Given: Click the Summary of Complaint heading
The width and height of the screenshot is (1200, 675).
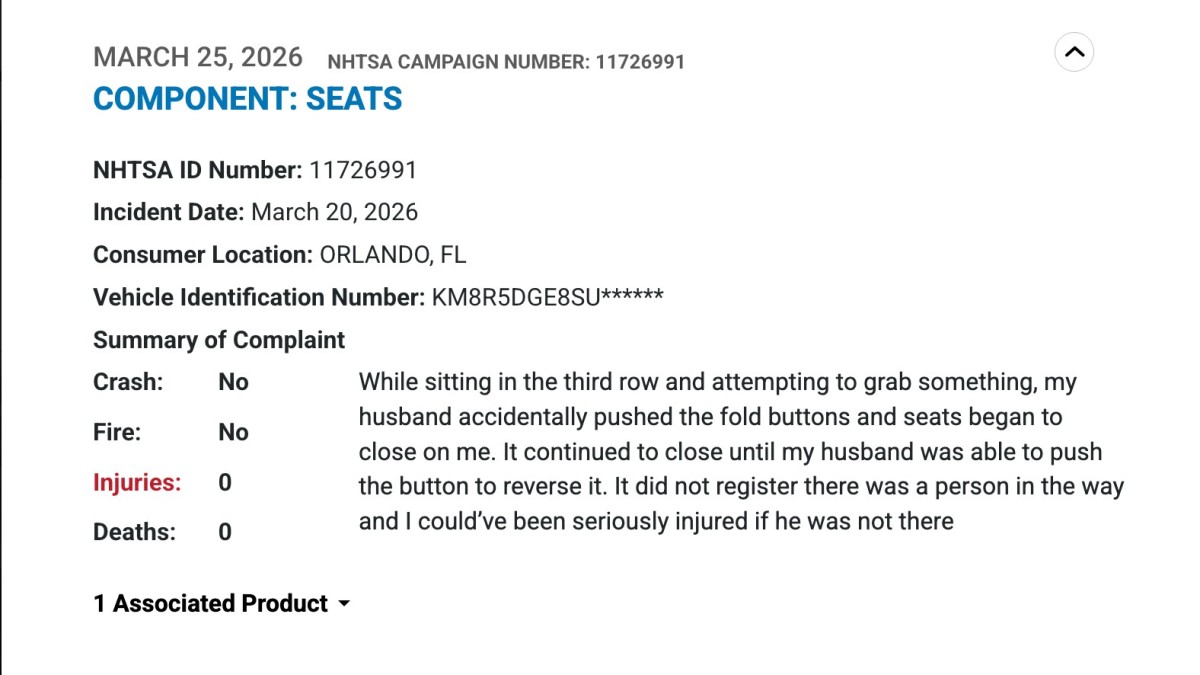Looking at the screenshot, I should [x=219, y=340].
